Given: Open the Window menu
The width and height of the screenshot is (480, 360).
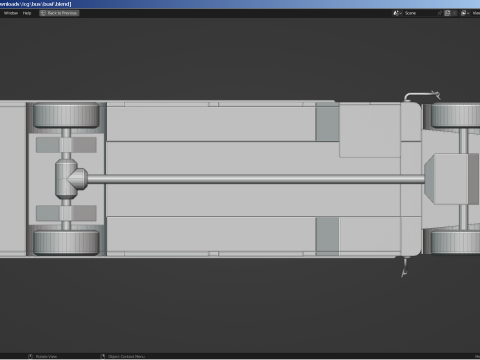Looking at the screenshot, I should 11,13.
